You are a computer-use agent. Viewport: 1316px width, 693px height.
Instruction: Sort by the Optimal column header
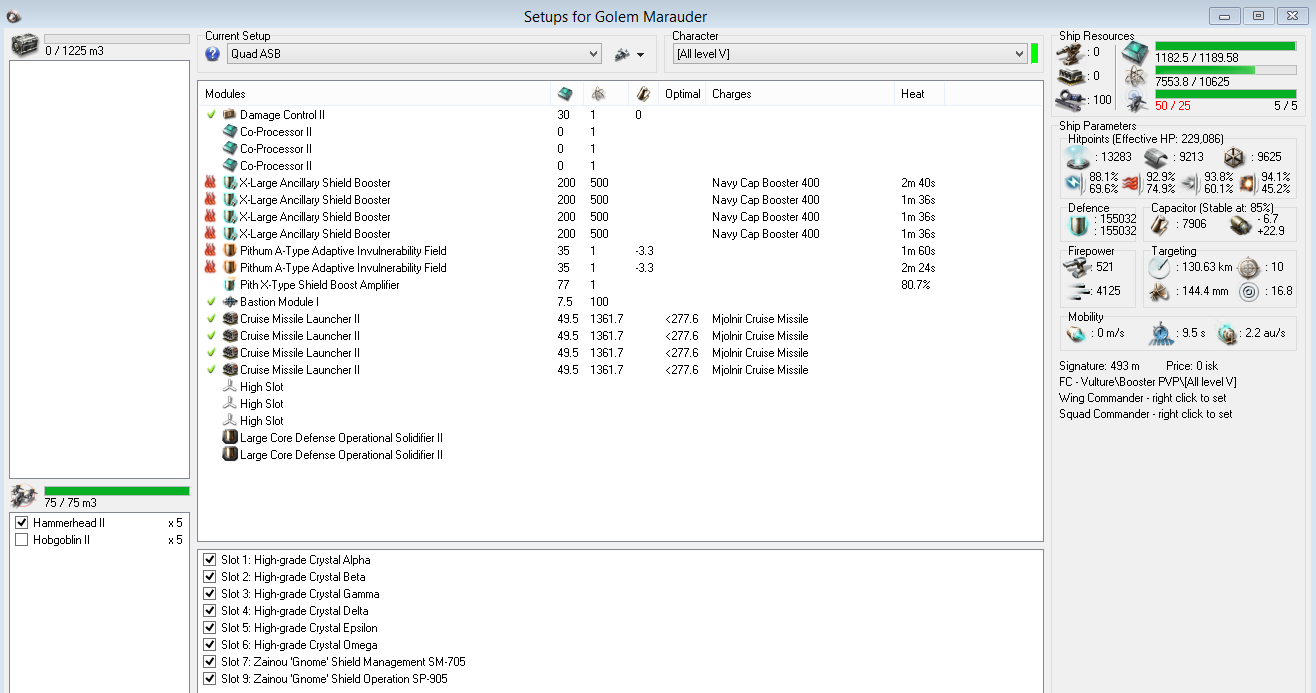pyautogui.click(x=683, y=94)
